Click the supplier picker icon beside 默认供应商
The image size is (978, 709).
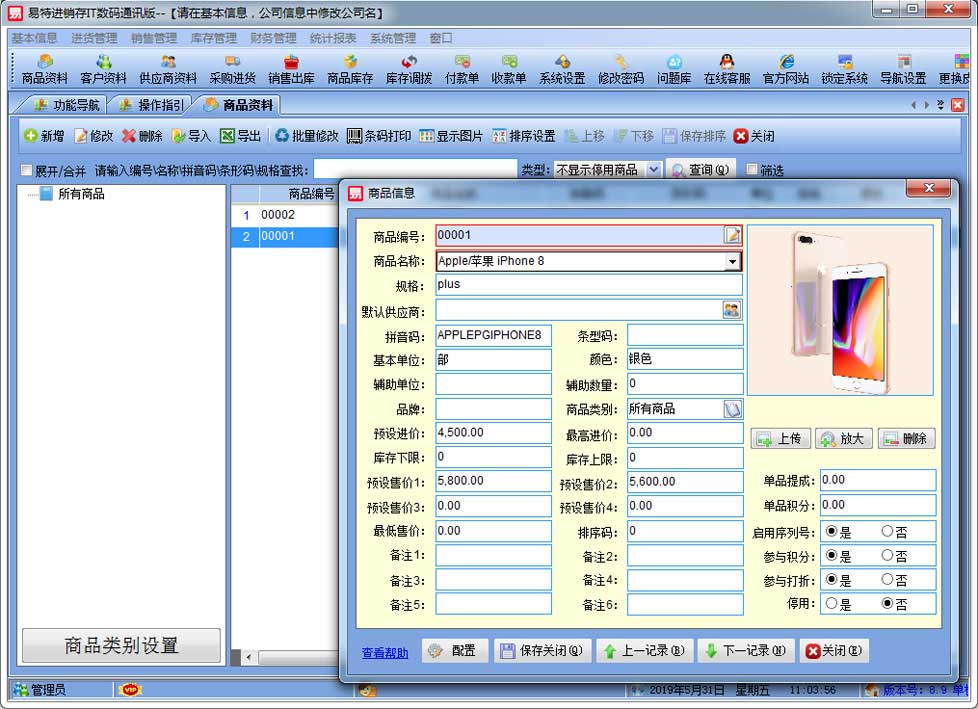point(731,310)
